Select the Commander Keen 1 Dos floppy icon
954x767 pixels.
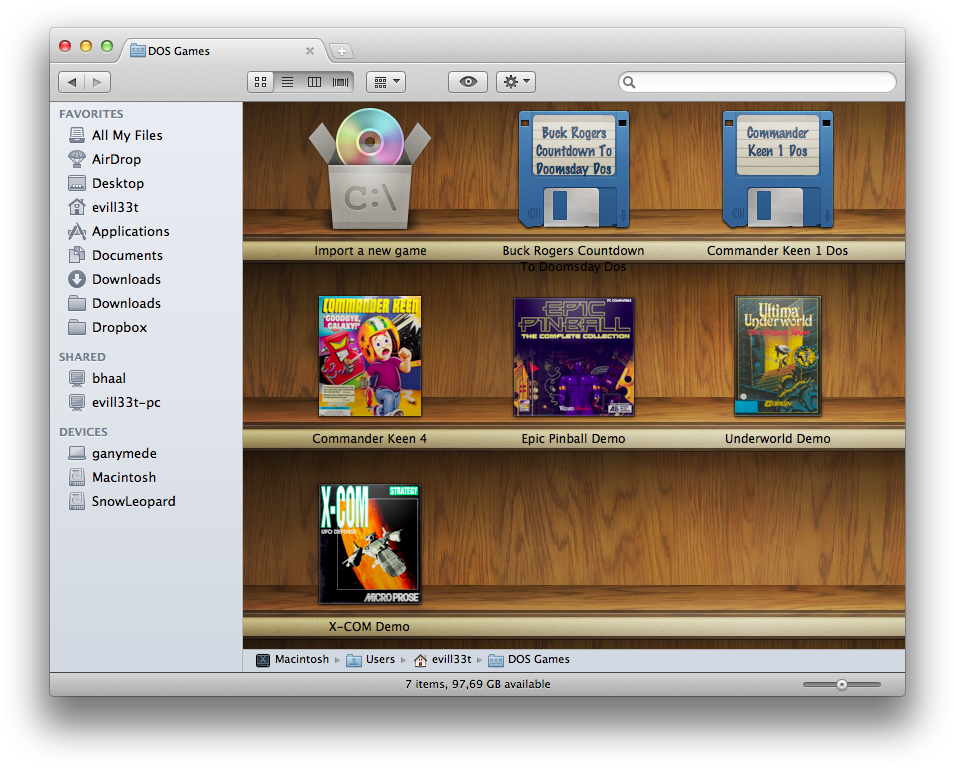coord(778,169)
